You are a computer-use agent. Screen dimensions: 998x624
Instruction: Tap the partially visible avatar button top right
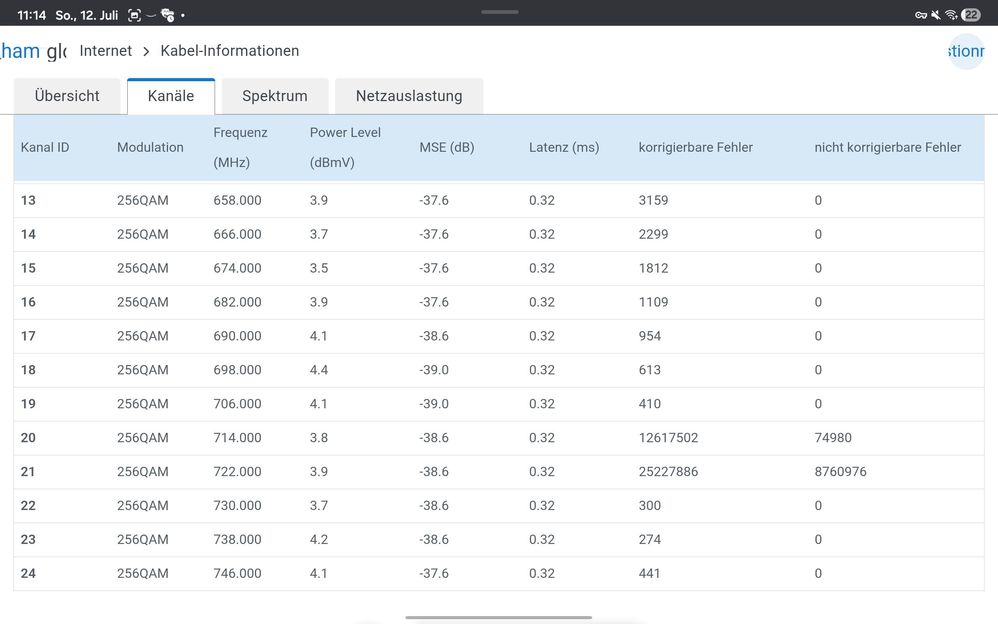coord(966,51)
